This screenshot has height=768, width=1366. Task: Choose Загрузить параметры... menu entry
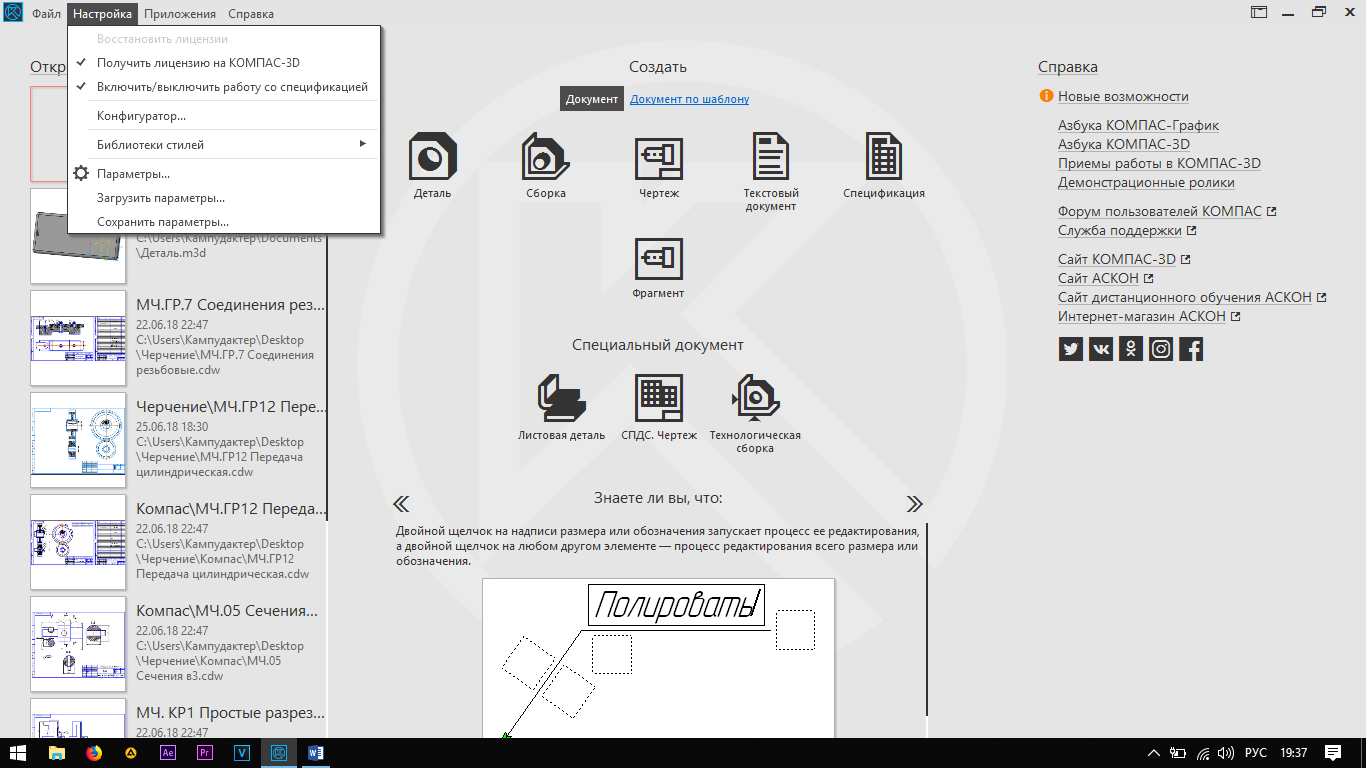click(x=224, y=198)
